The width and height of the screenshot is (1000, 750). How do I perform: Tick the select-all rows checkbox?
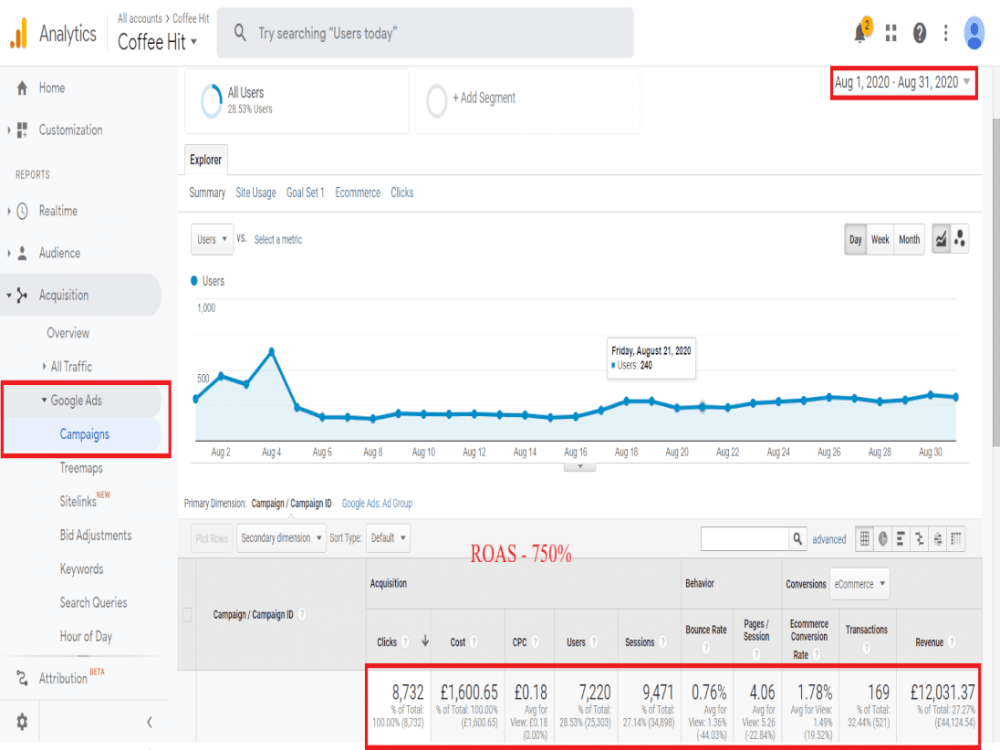coord(188,615)
